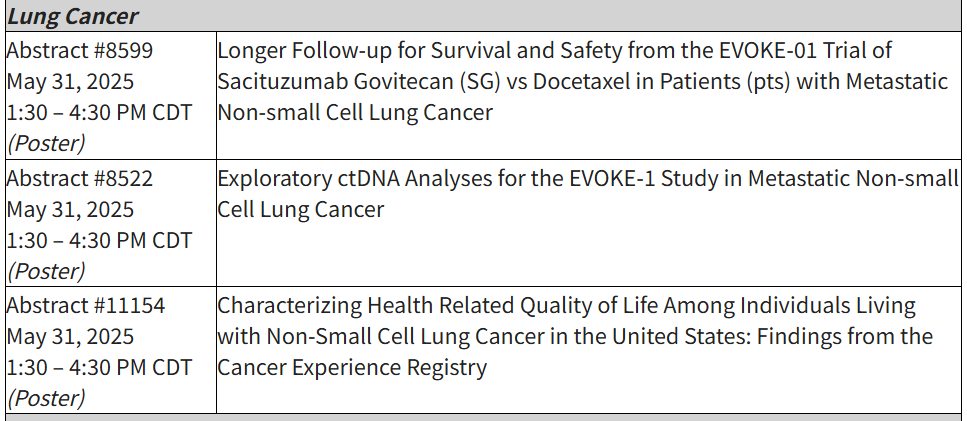
Task: Select the Exploratory ctDNA Analyses title
Action: 588,194
